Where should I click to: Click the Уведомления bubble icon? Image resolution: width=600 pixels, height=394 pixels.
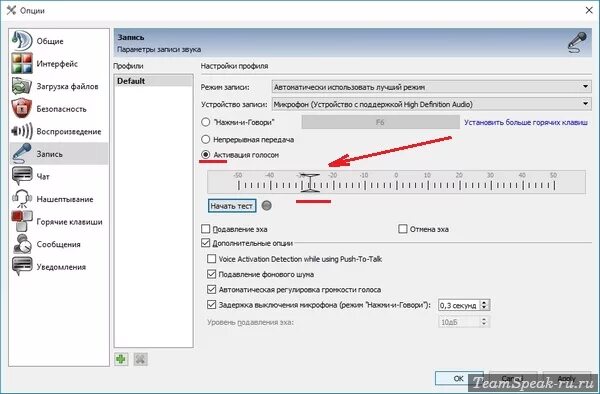(22, 267)
